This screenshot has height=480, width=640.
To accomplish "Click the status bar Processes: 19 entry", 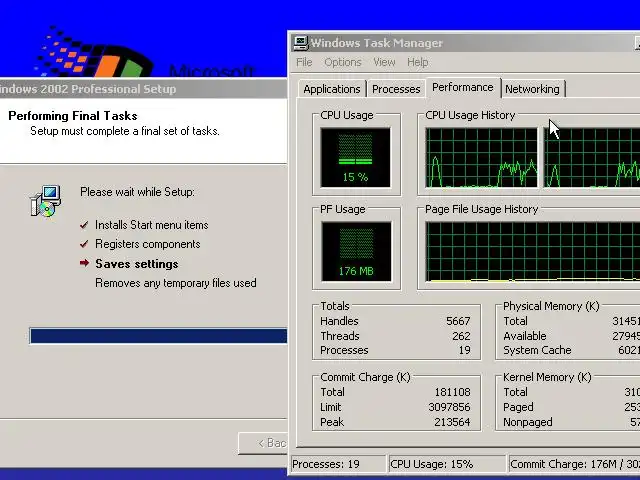I will 338,464.
